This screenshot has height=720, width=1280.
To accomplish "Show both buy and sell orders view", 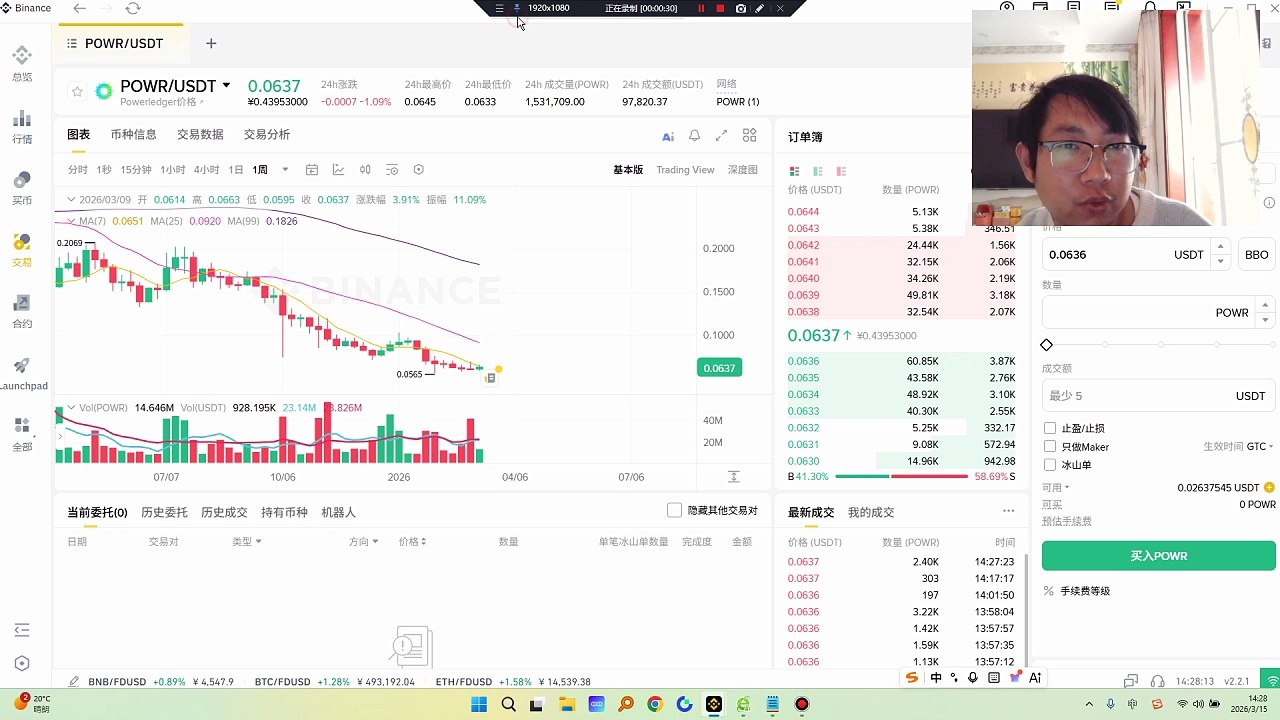I will coord(795,171).
